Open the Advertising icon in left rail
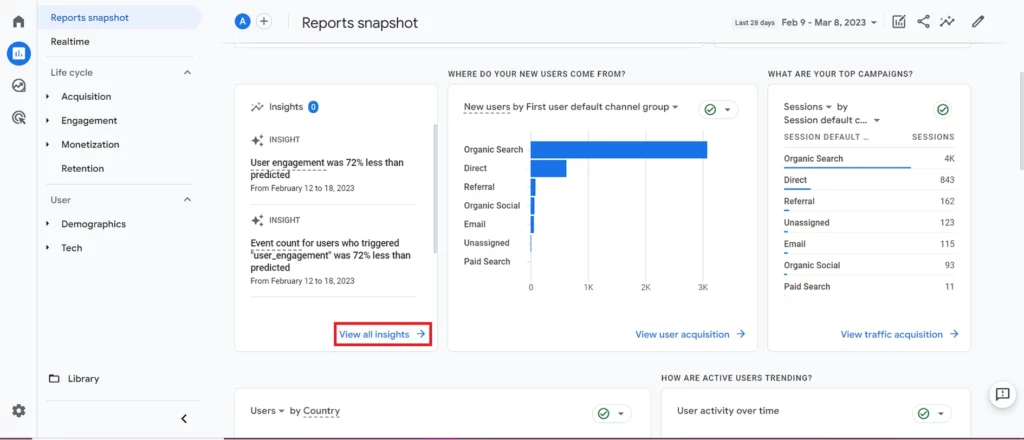 tap(18, 118)
